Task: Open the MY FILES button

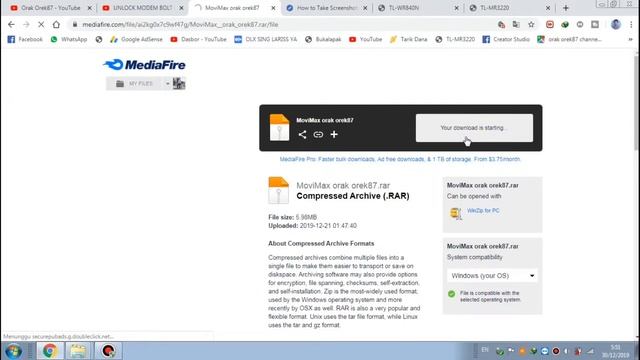Action: pos(135,84)
